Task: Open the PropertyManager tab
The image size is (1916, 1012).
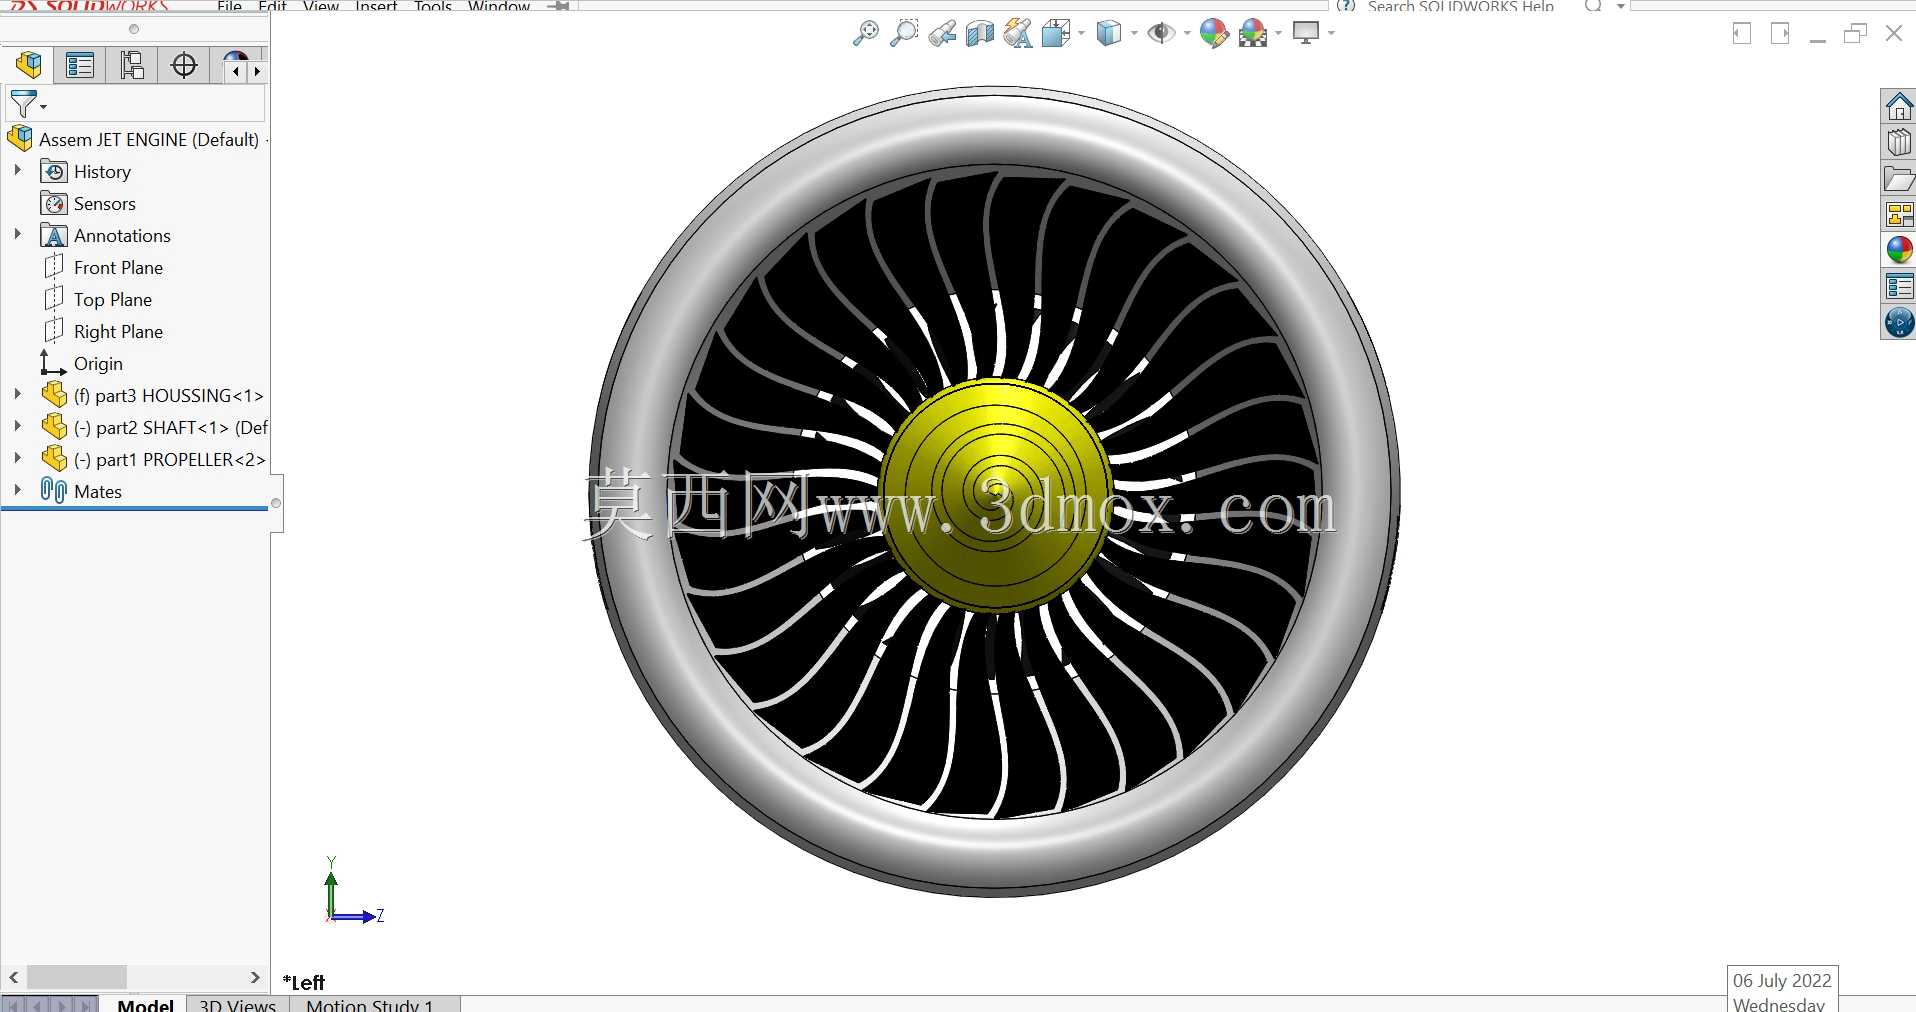Action: coord(80,66)
